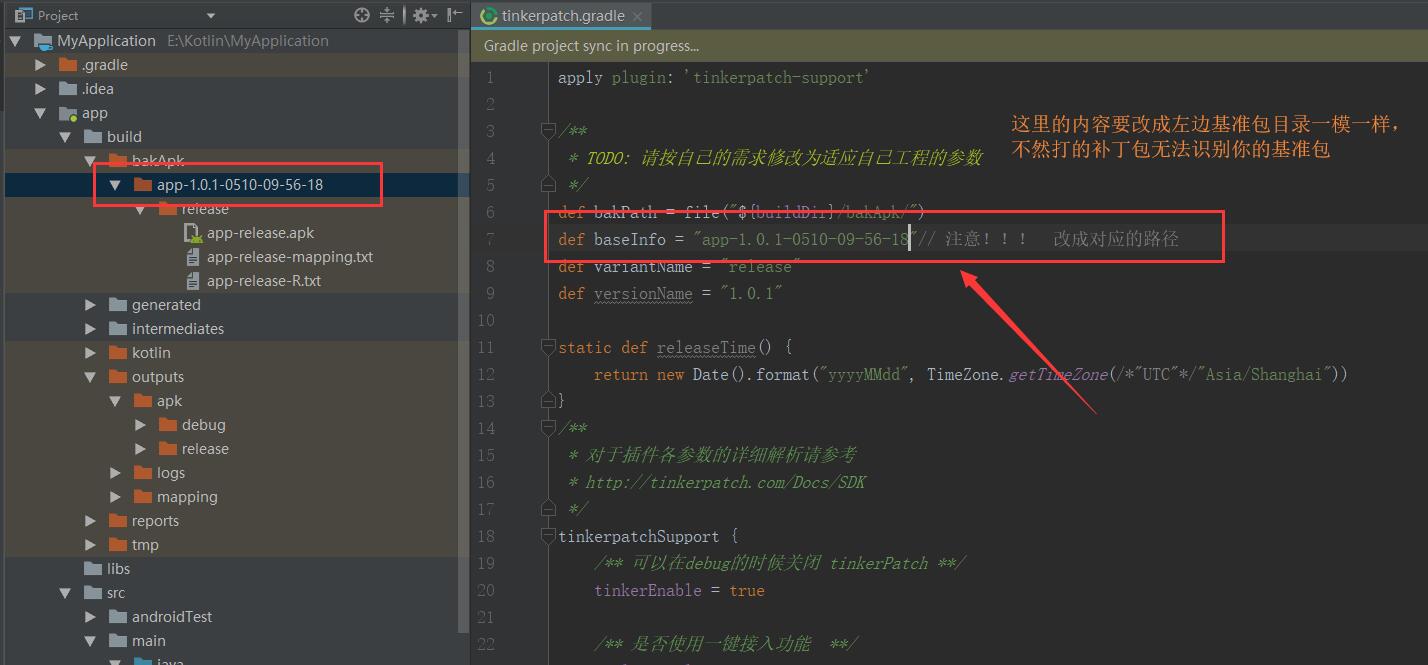Expand the intermediates folder arrow
This screenshot has height=665, width=1428.
(x=90, y=329)
